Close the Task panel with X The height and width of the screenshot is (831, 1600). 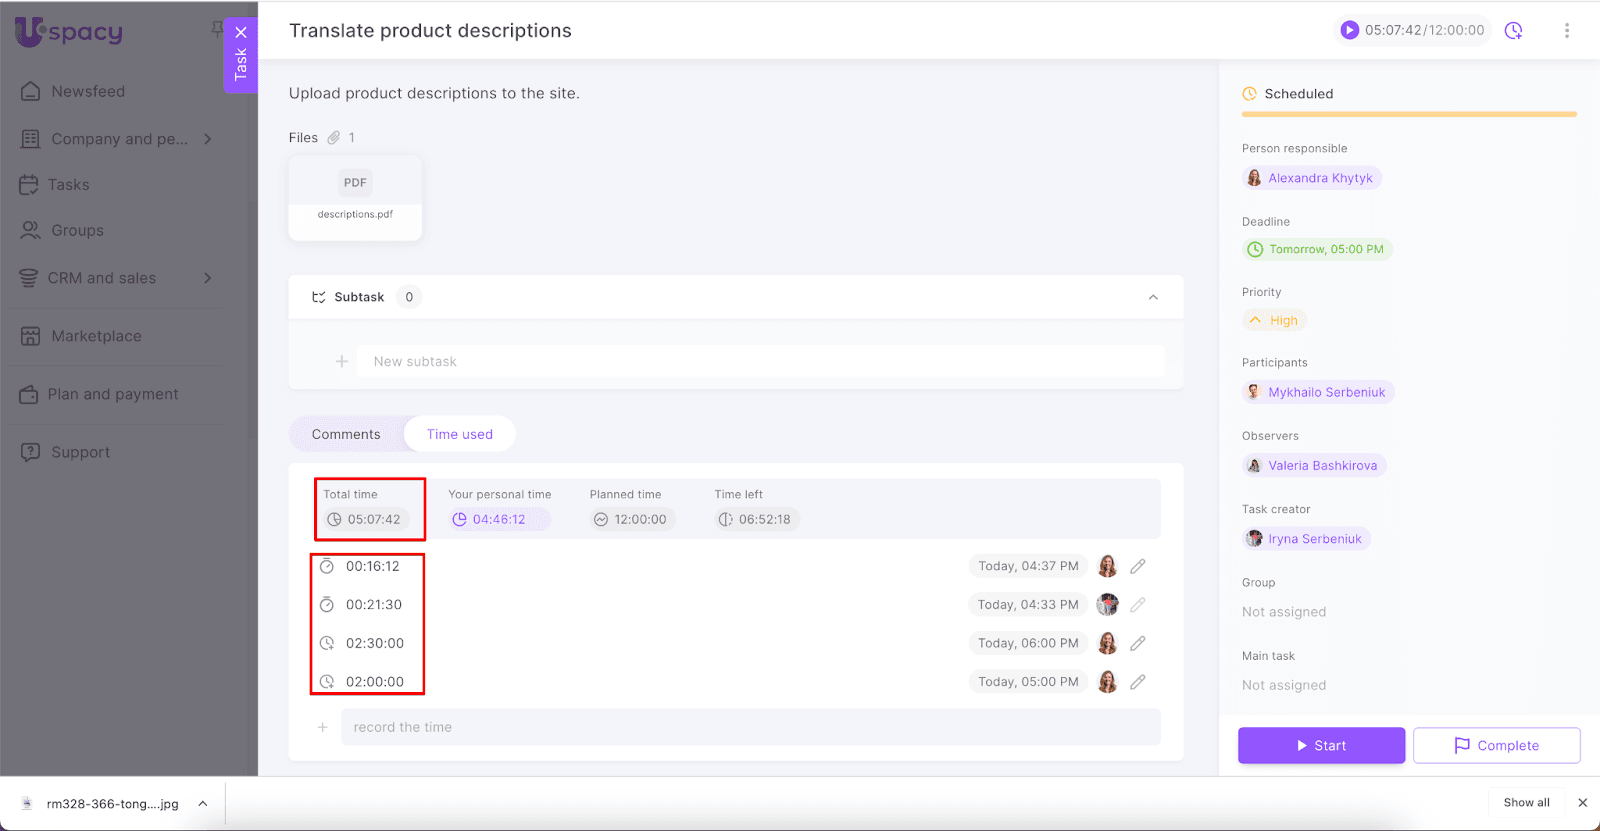click(241, 32)
